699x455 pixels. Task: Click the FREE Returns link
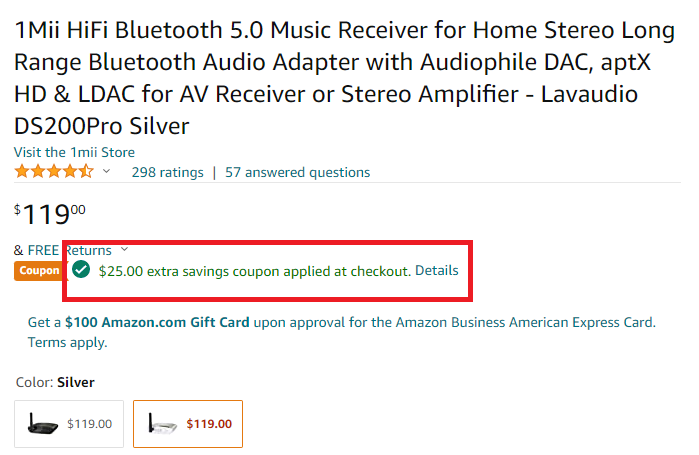click(x=70, y=250)
